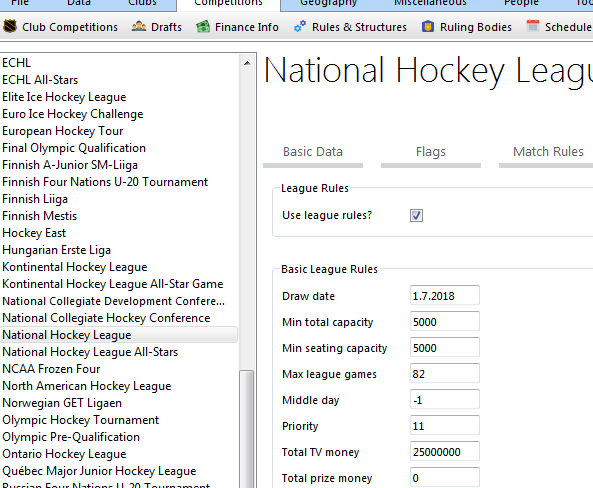Open the Rules & Structures section
Image resolution: width=593 pixels, height=488 pixels.
tap(359, 27)
